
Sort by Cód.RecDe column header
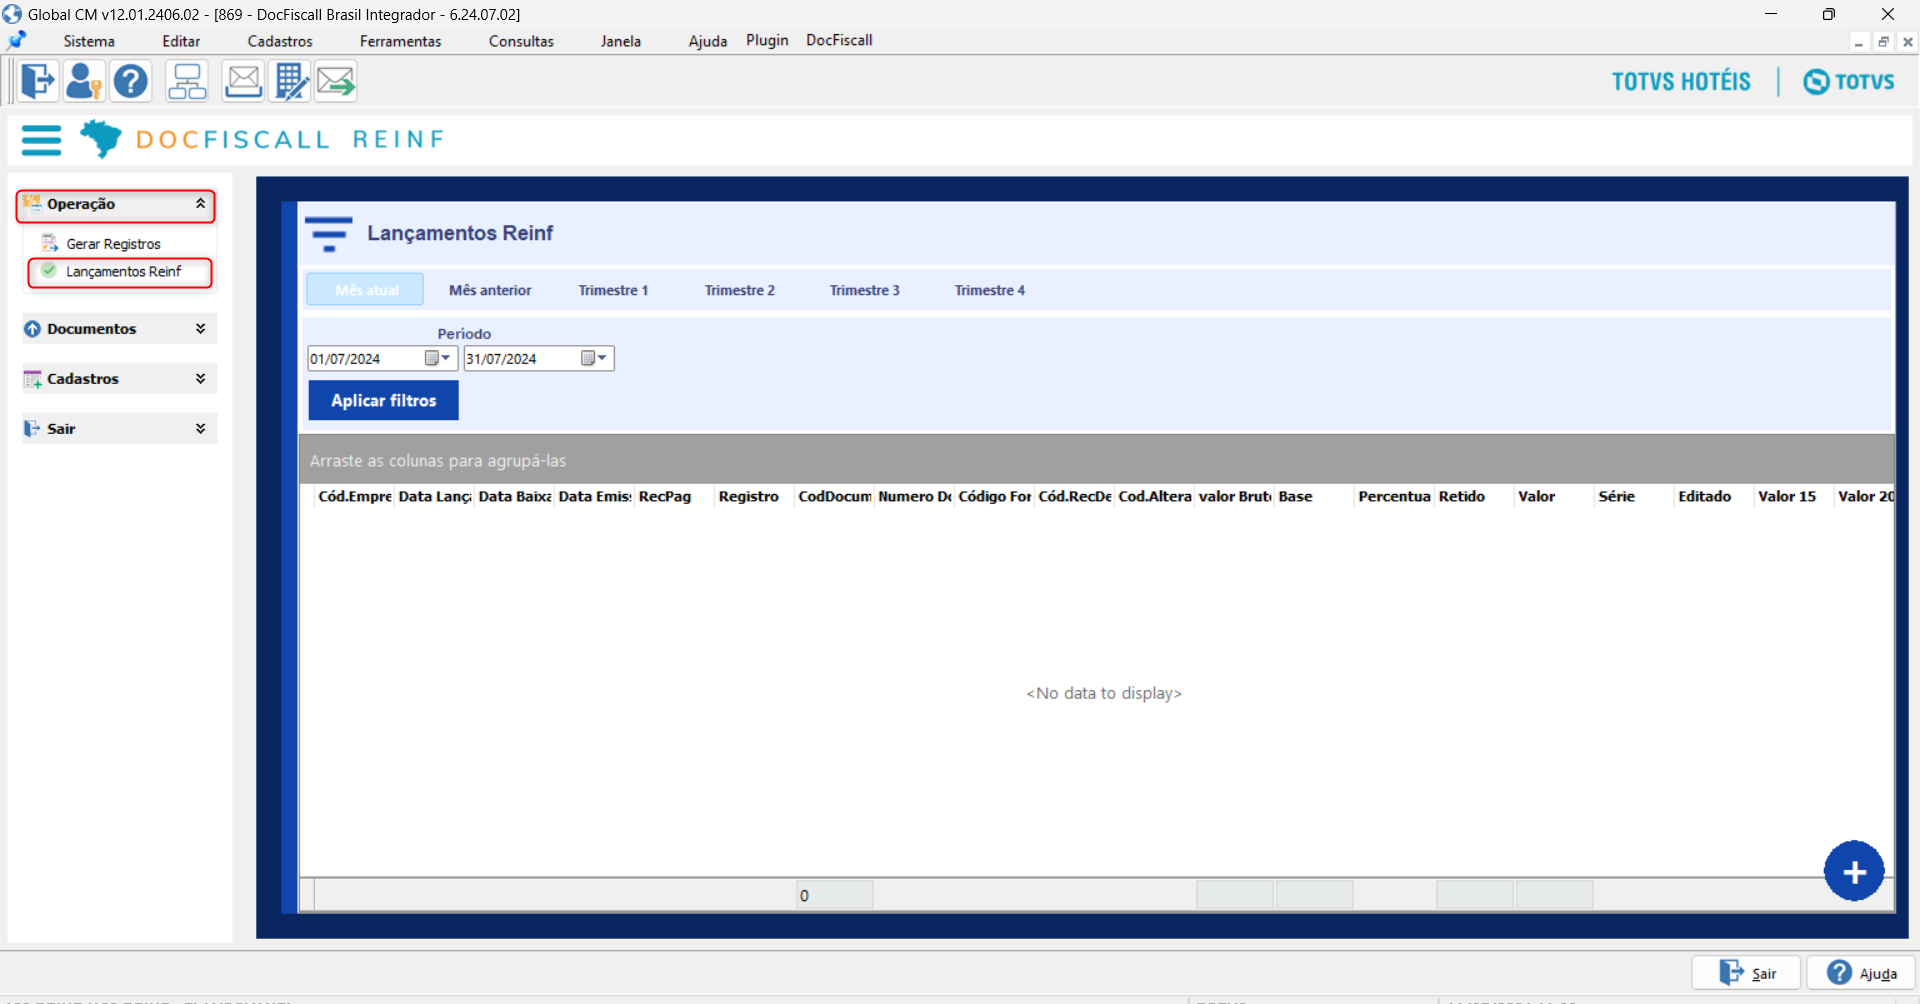point(1074,496)
